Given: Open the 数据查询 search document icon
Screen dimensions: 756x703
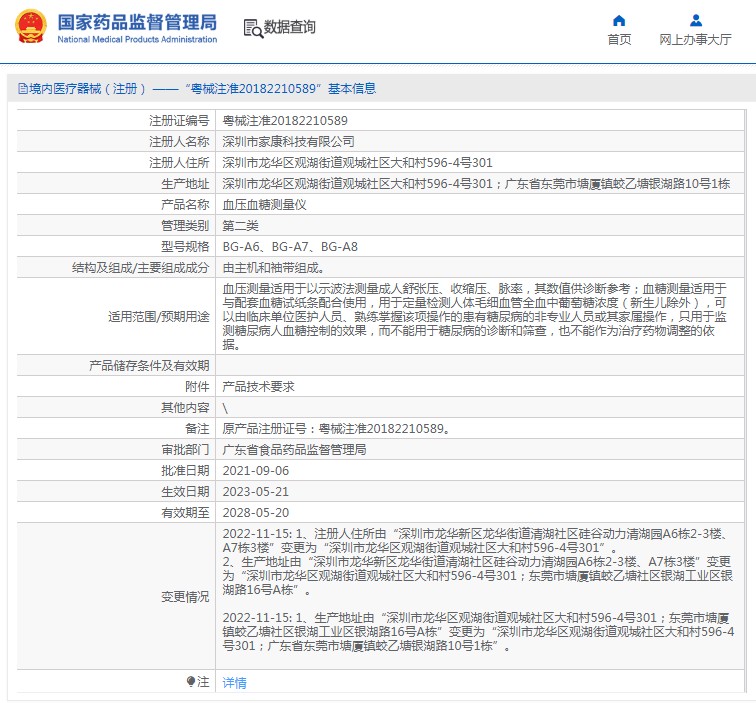Looking at the screenshot, I should point(253,28).
